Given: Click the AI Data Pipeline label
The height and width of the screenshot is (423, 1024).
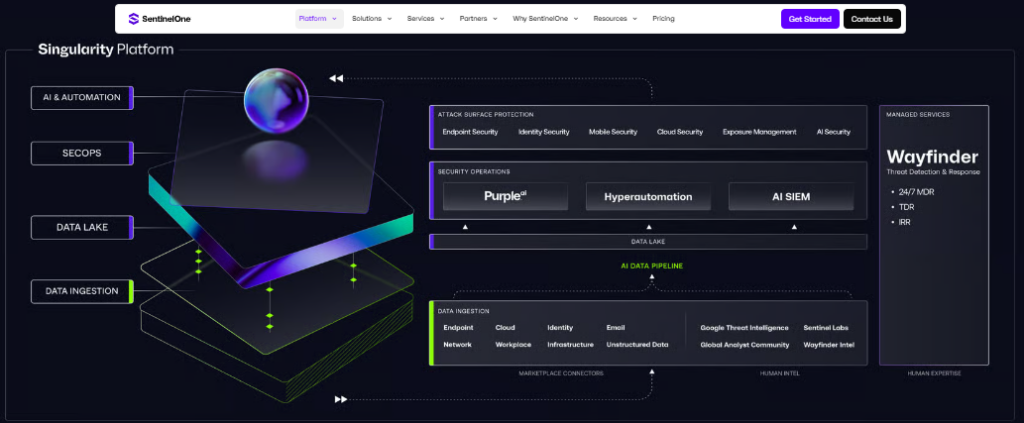Looking at the screenshot, I should [x=652, y=266].
